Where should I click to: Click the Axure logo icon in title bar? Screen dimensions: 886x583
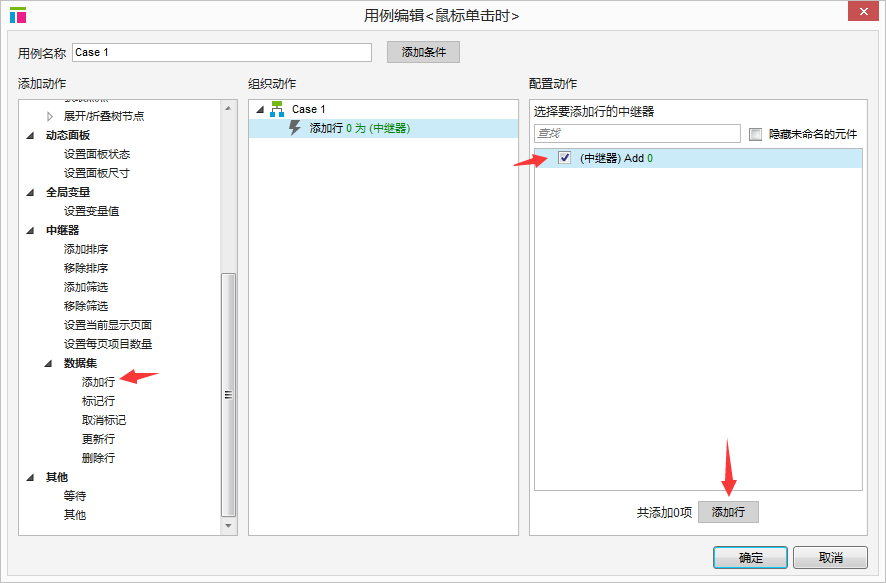click(18, 15)
